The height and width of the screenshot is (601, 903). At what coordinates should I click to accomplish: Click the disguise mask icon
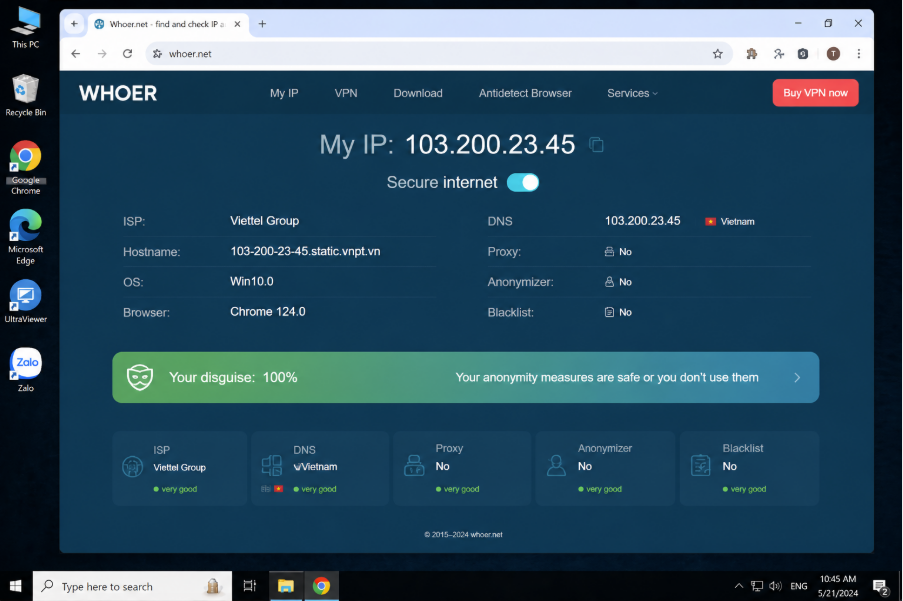(140, 378)
